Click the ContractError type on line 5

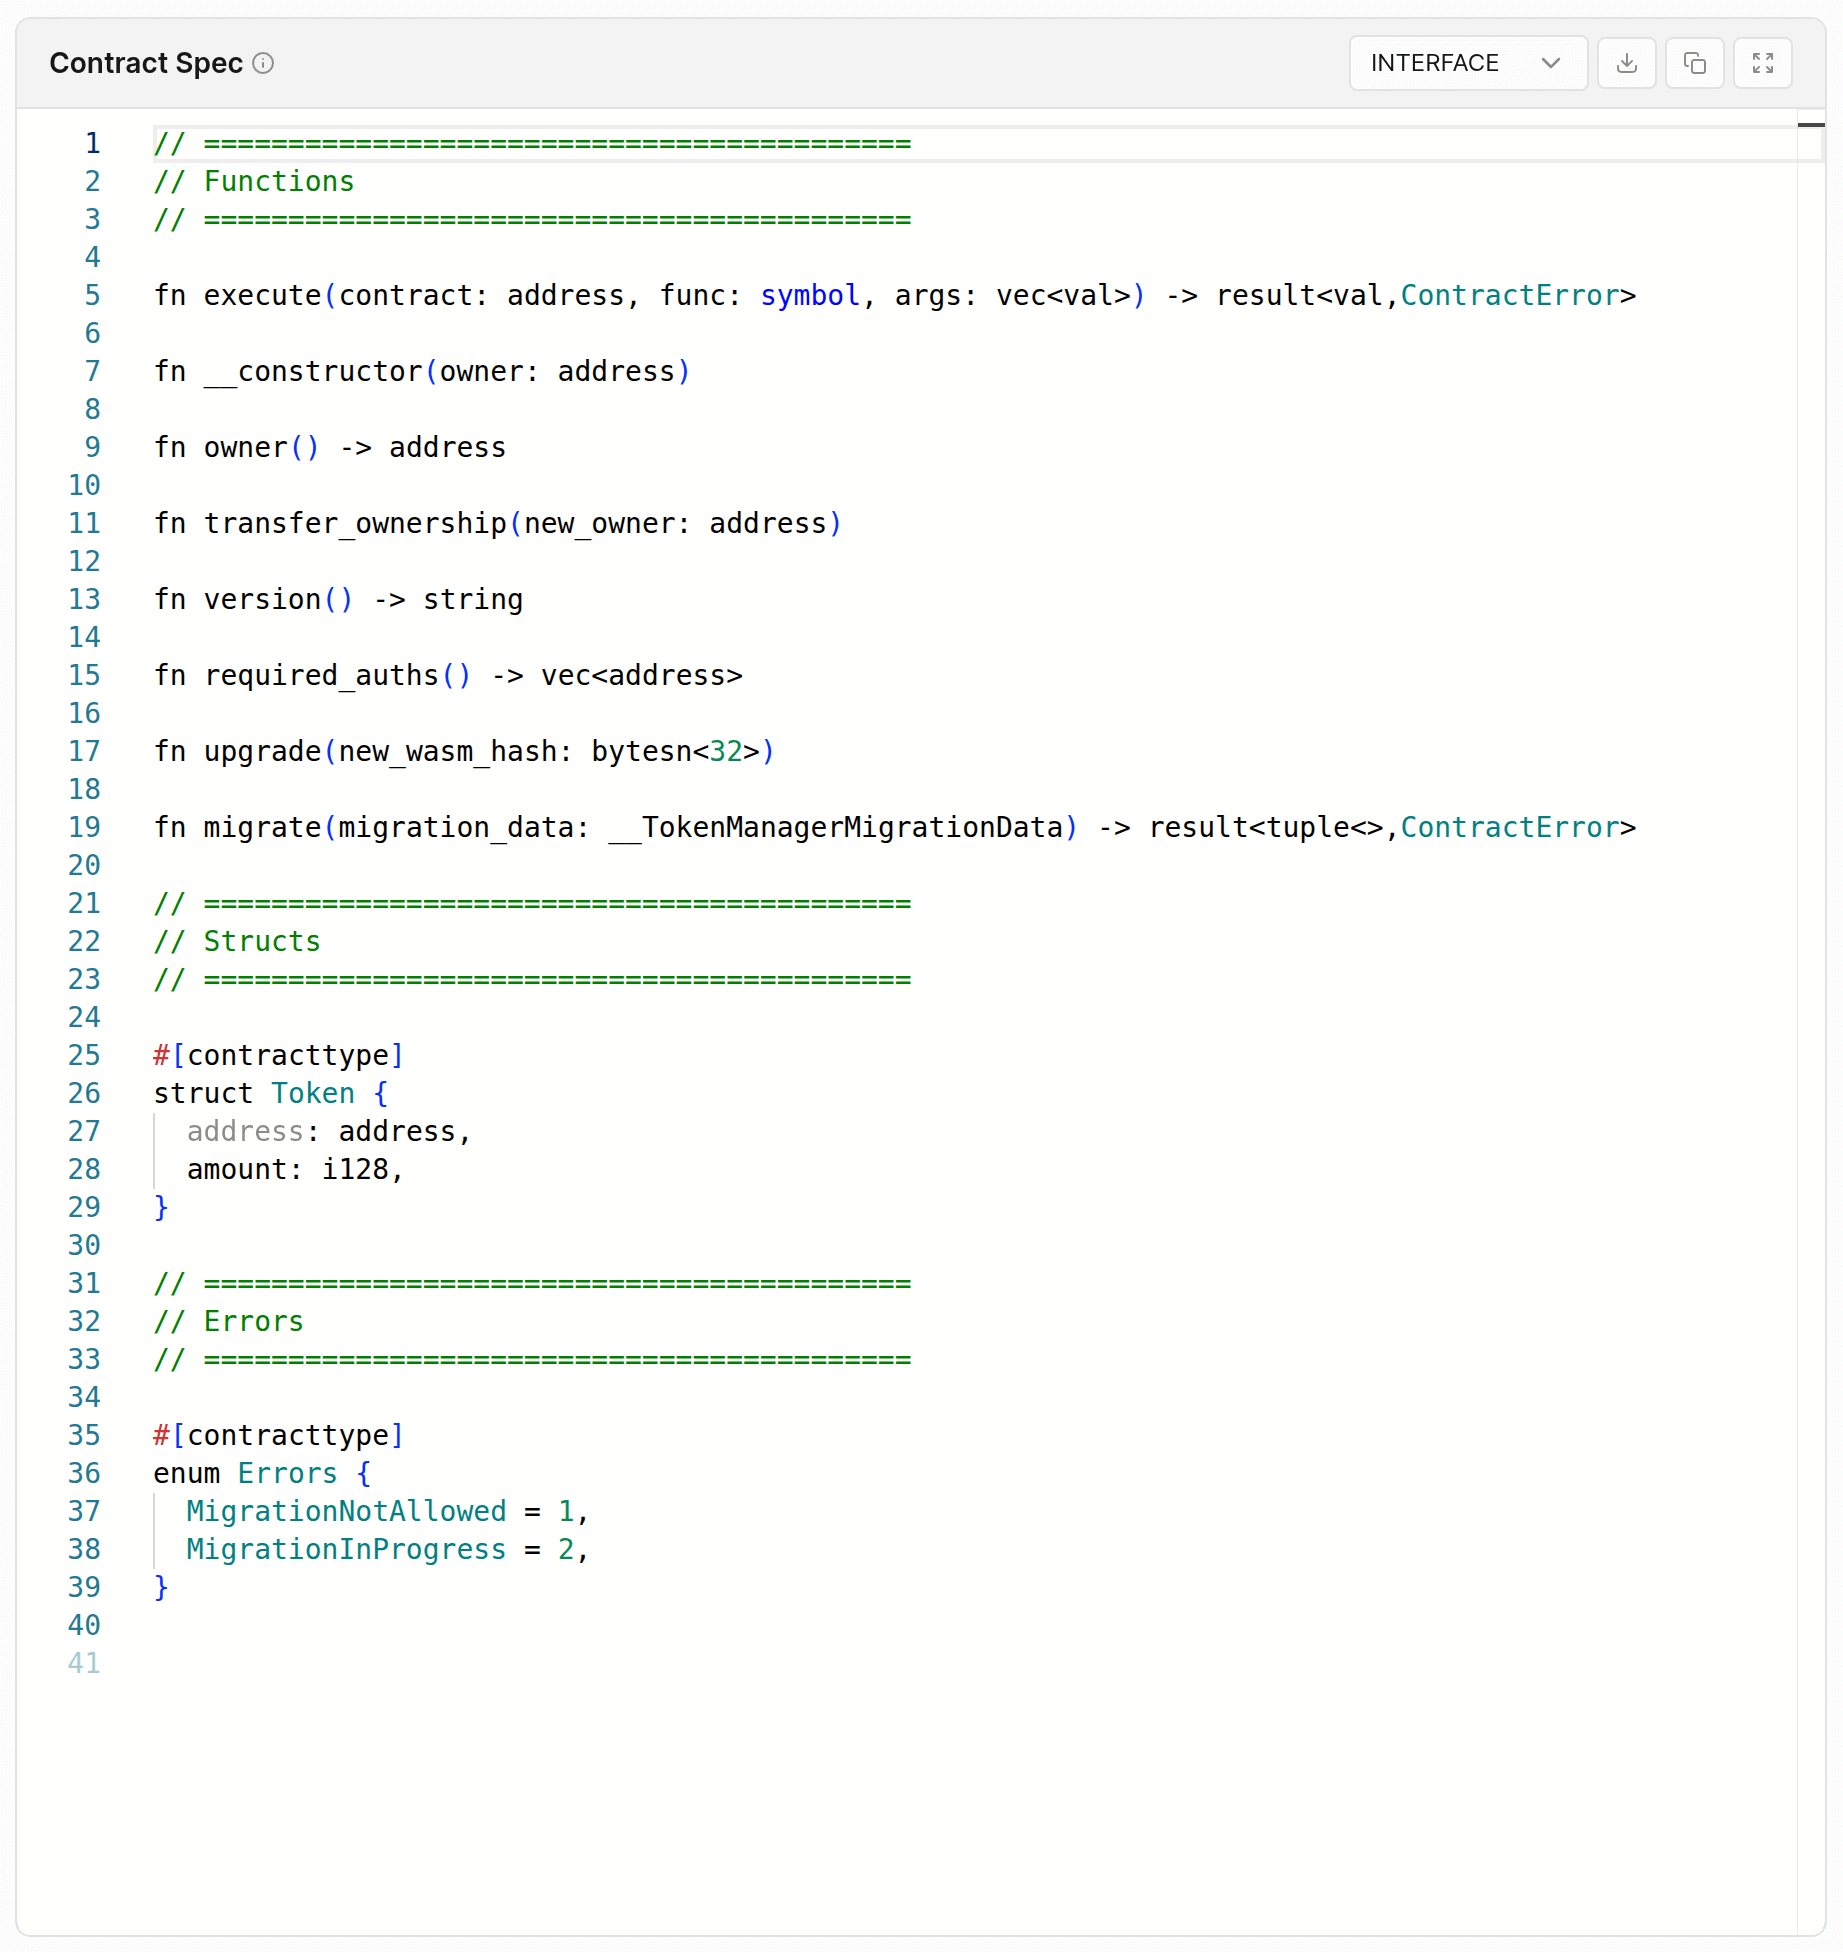coord(1509,295)
